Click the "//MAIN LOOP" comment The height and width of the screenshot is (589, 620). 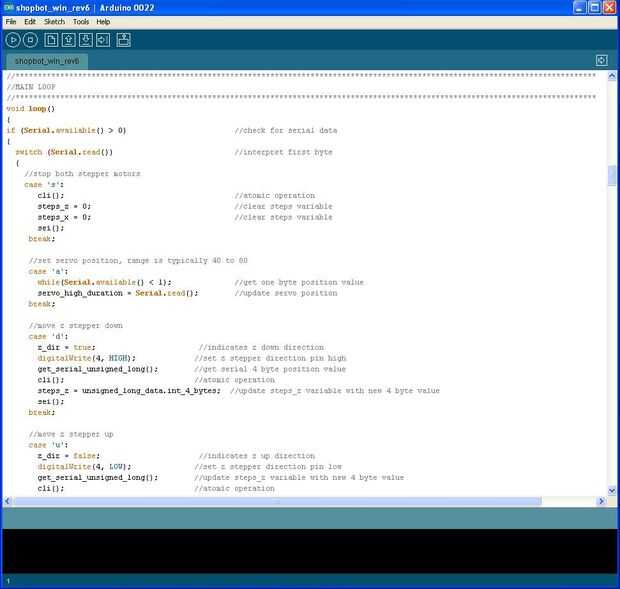(31, 87)
